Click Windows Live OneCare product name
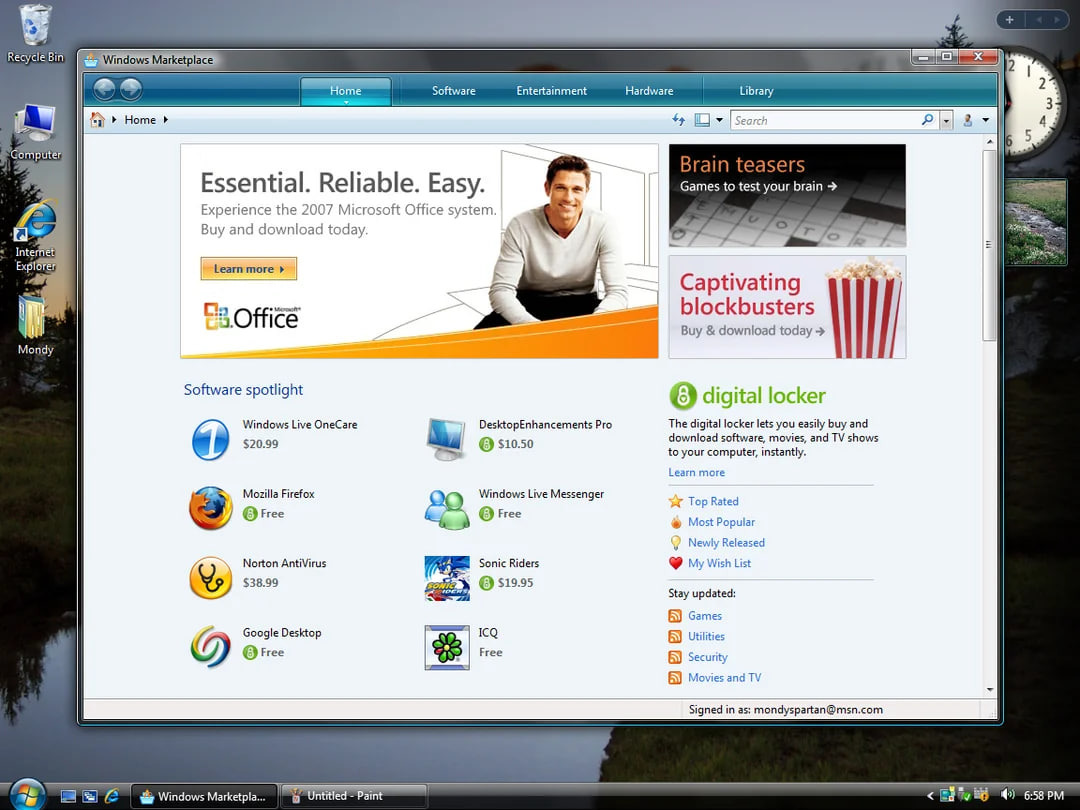 pyautogui.click(x=300, y=424)
